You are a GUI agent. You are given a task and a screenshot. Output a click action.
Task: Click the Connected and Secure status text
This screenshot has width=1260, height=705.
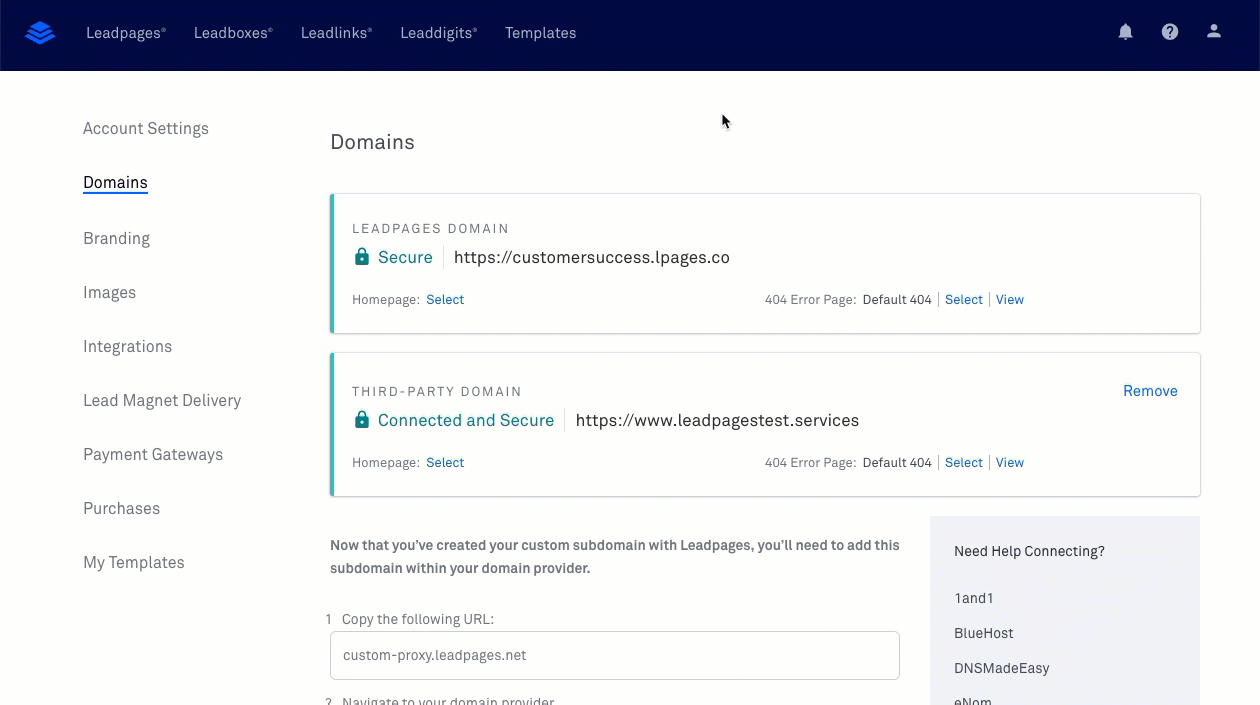(466, 420)
